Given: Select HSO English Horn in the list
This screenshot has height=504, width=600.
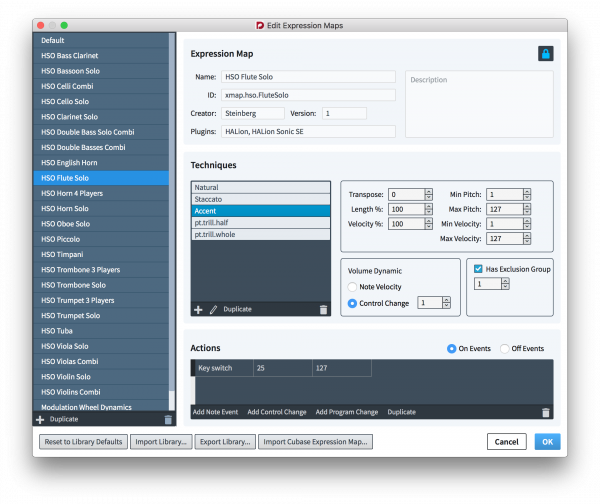Looking at the screenshot, I should click(101, 163).
